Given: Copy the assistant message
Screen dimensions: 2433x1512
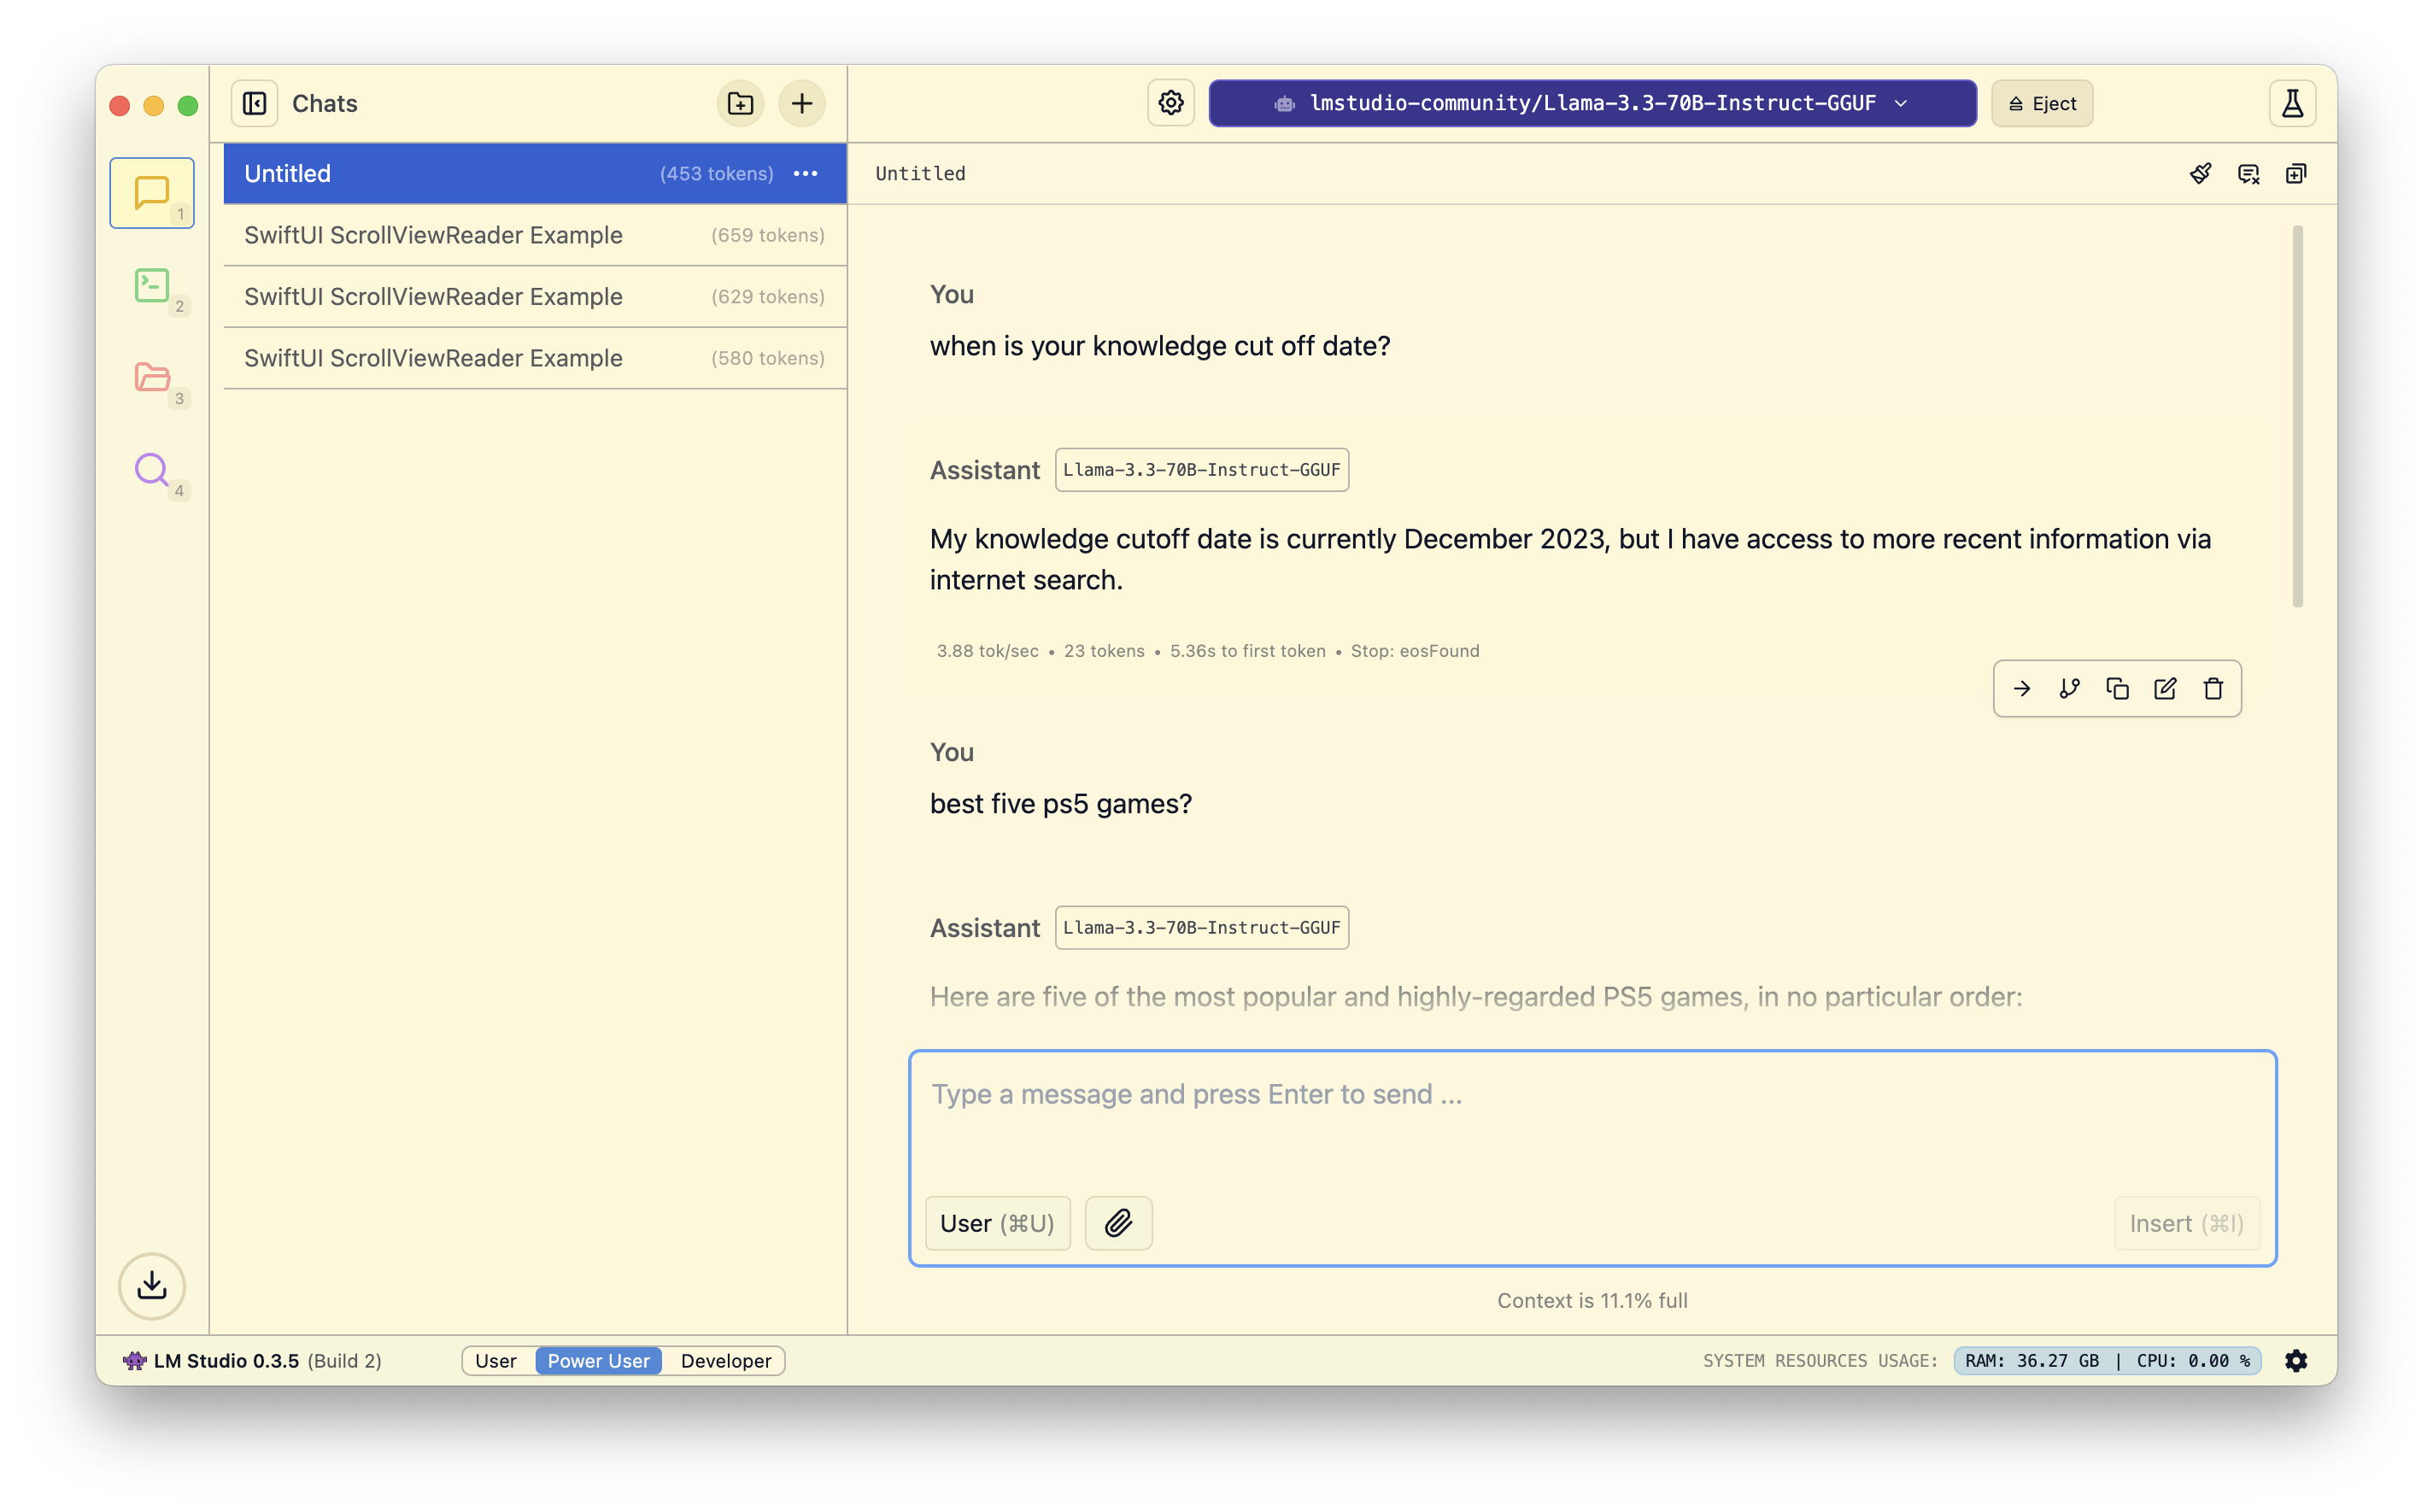Looking at the screenshot, I should coord(2117,689).
